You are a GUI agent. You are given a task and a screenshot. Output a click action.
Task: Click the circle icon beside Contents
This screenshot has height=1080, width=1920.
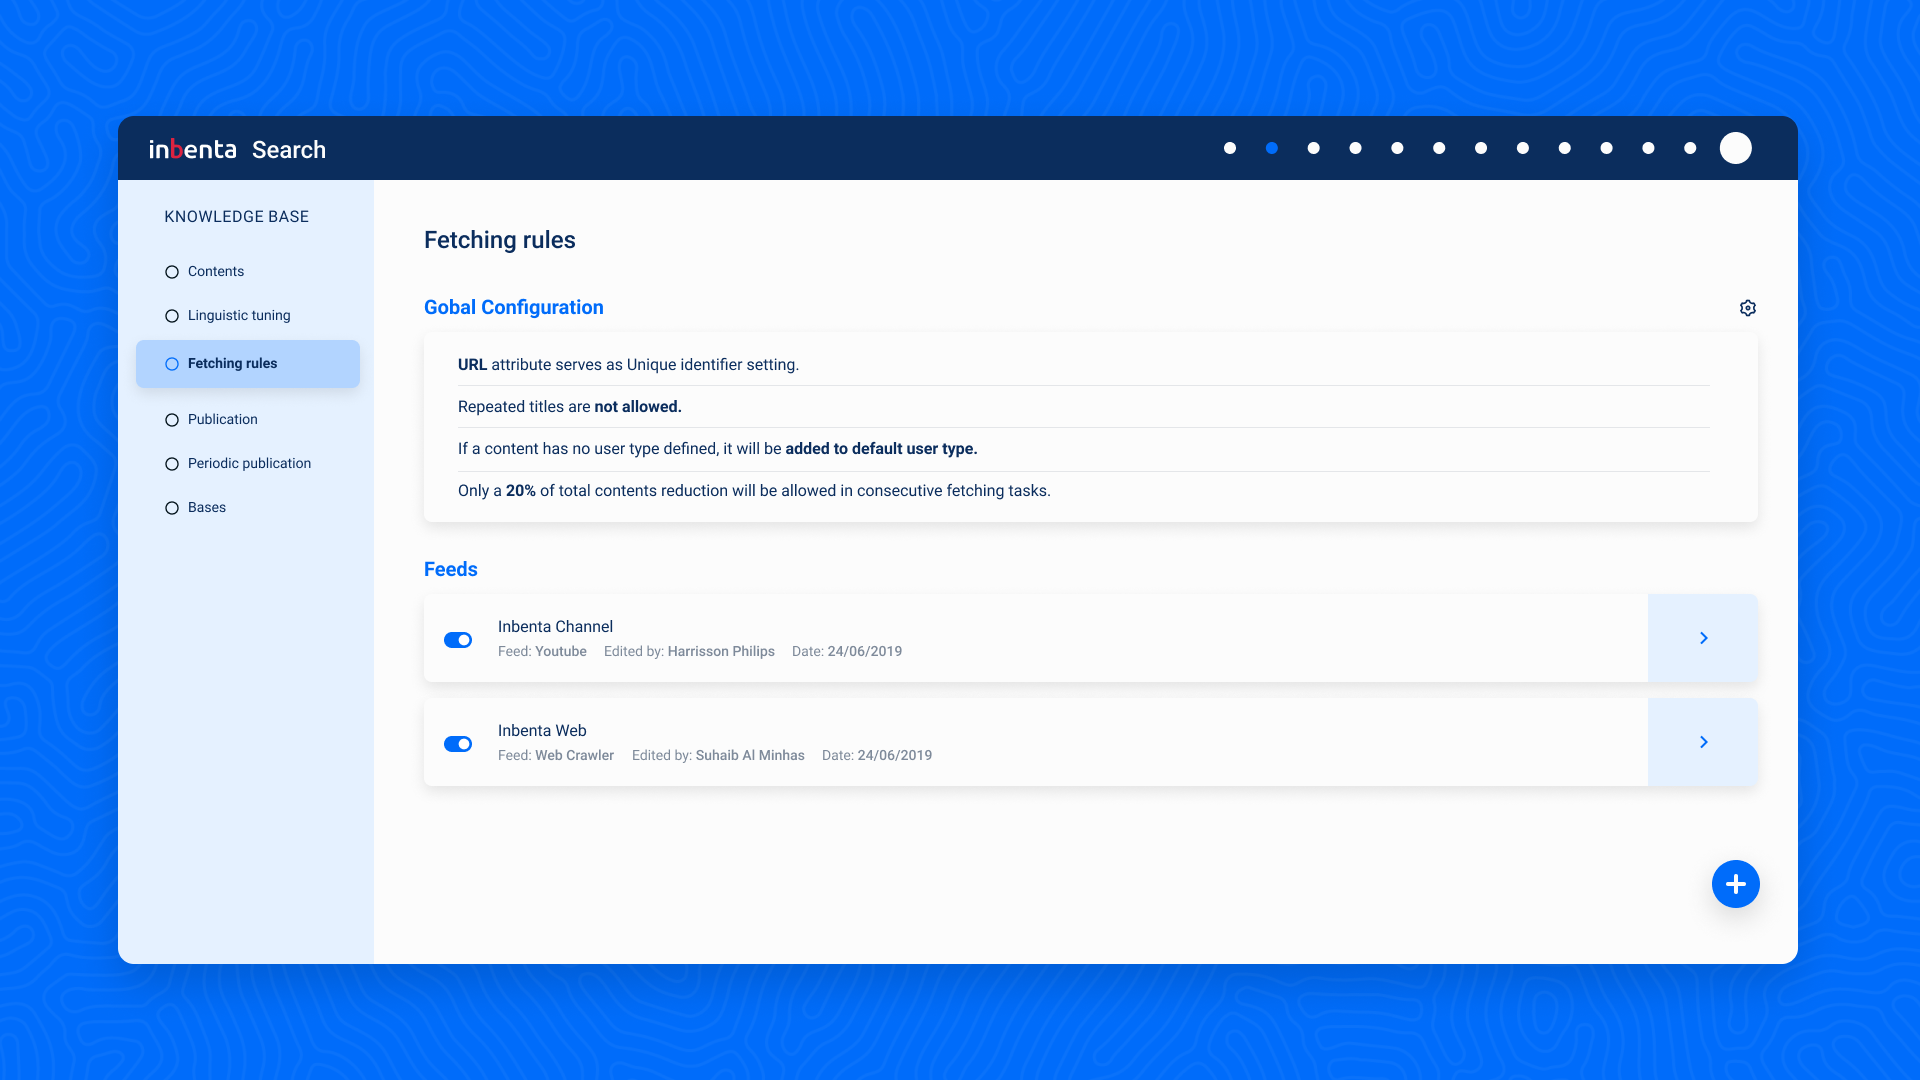point(172,272)
